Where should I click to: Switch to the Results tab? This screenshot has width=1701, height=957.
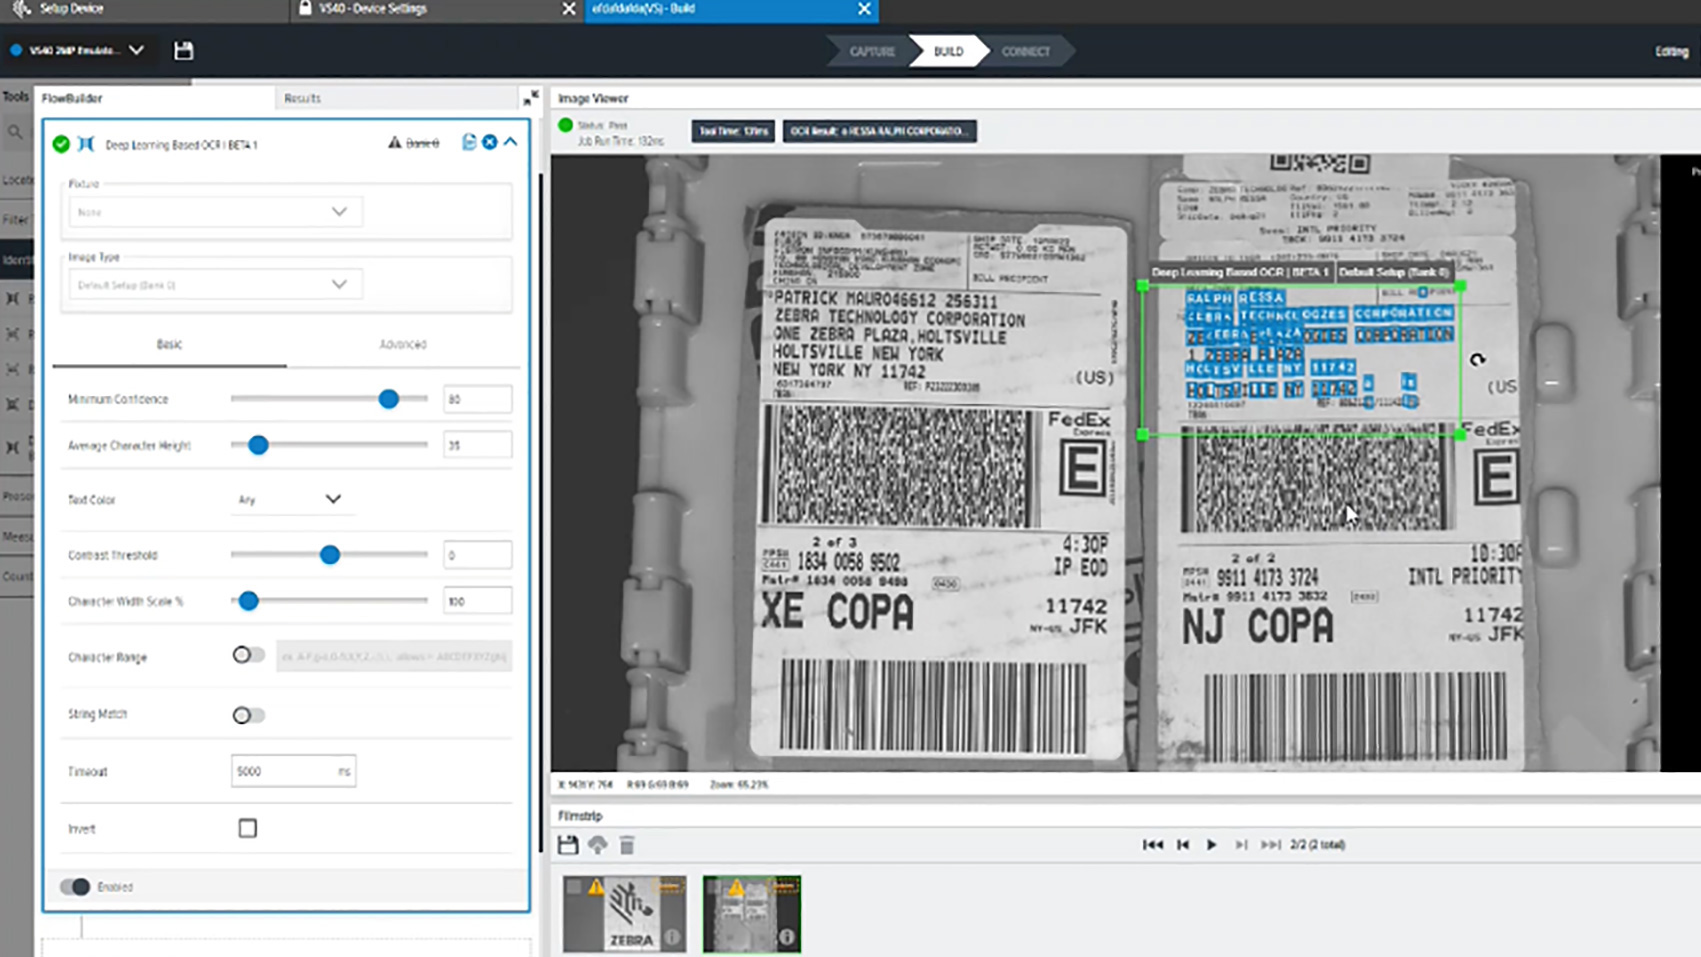pos(302,98)
